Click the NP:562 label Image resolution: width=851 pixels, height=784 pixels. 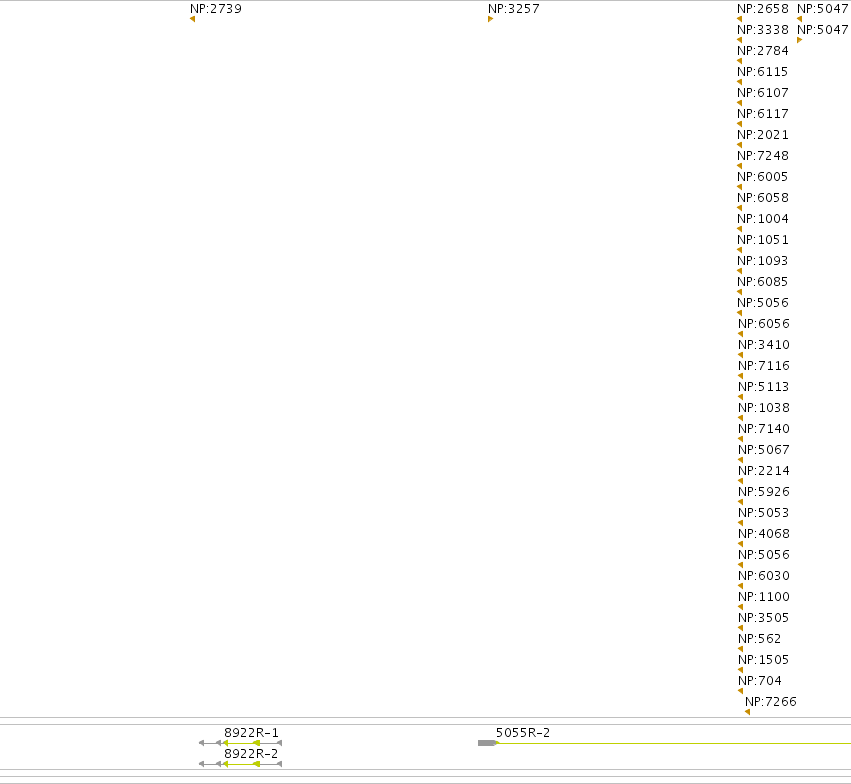pos(759,639)
